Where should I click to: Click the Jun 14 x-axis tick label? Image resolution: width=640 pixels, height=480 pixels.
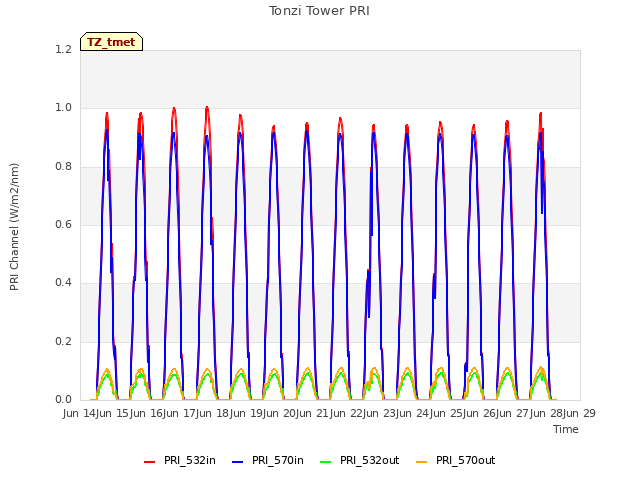pos(80,413)
